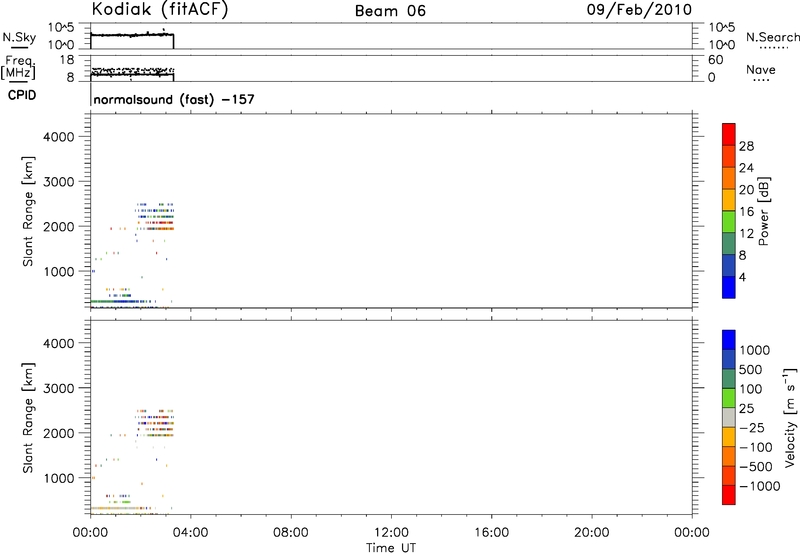800x554 pixels.
Task: Click the red bottom segment of Velocity colorbar
Action: click(x=729, y=495)
